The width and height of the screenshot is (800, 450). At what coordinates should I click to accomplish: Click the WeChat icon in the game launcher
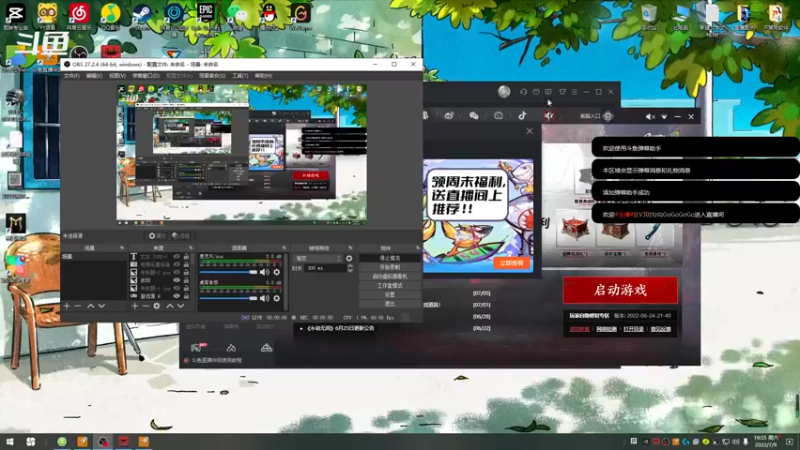(474, 116)
